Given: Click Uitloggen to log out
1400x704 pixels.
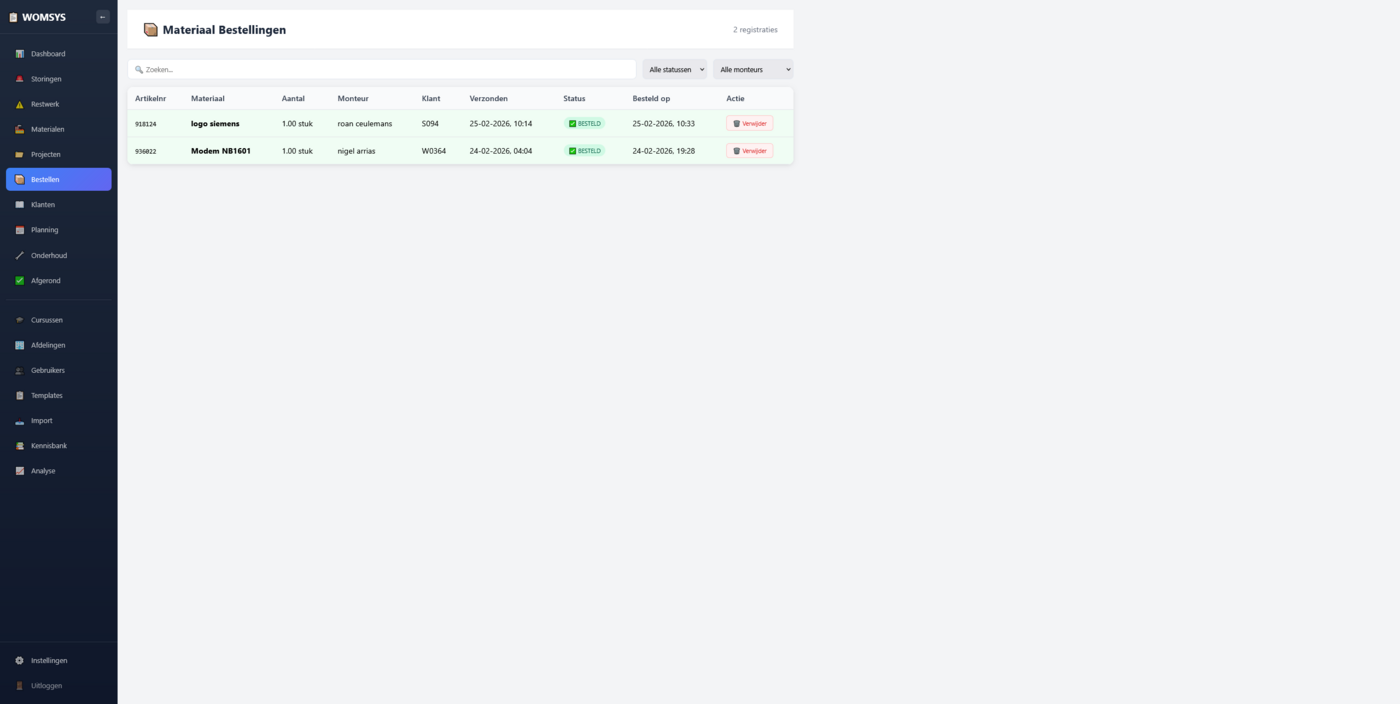Looking at the screenshot, I should 46,686.
